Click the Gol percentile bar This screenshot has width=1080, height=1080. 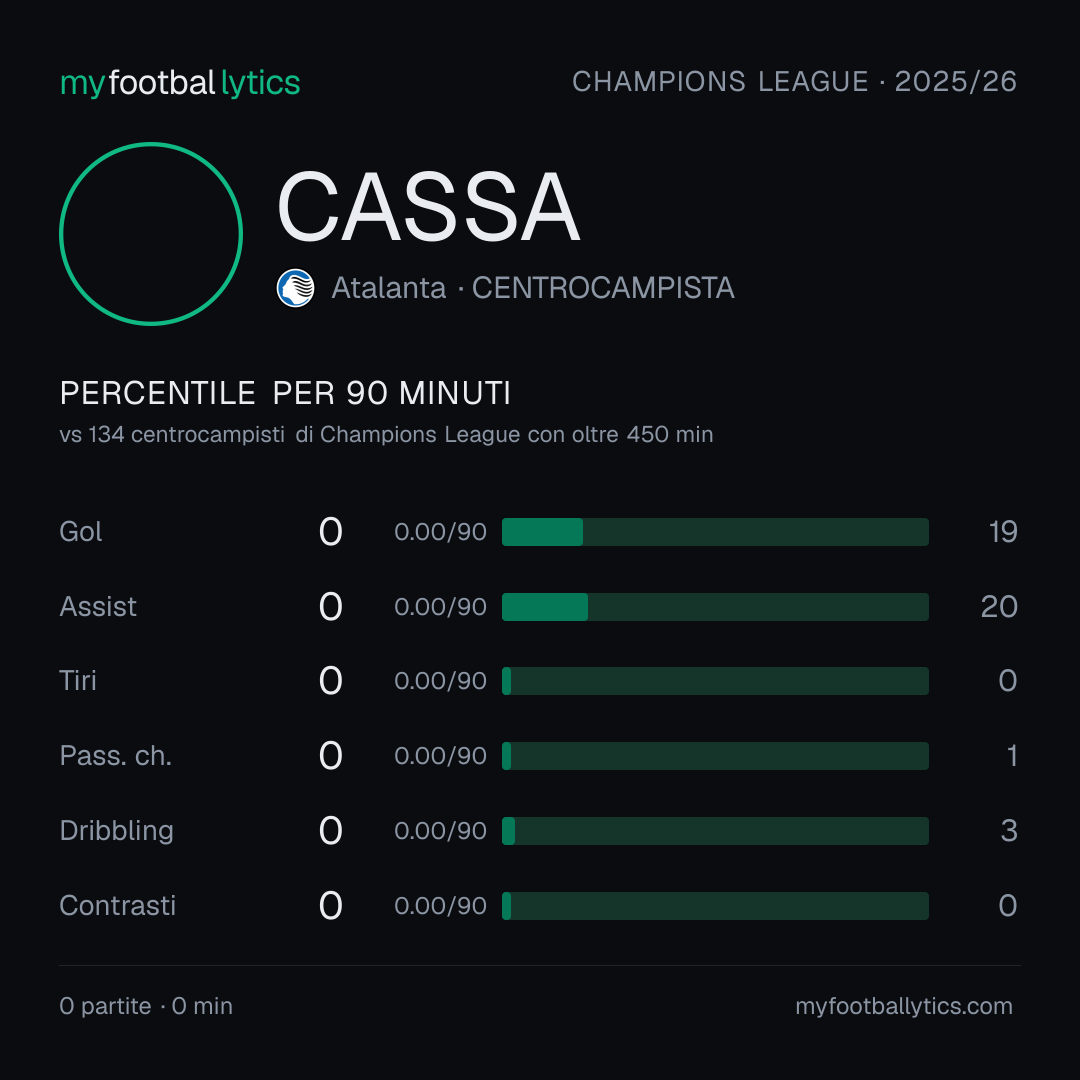715,532
